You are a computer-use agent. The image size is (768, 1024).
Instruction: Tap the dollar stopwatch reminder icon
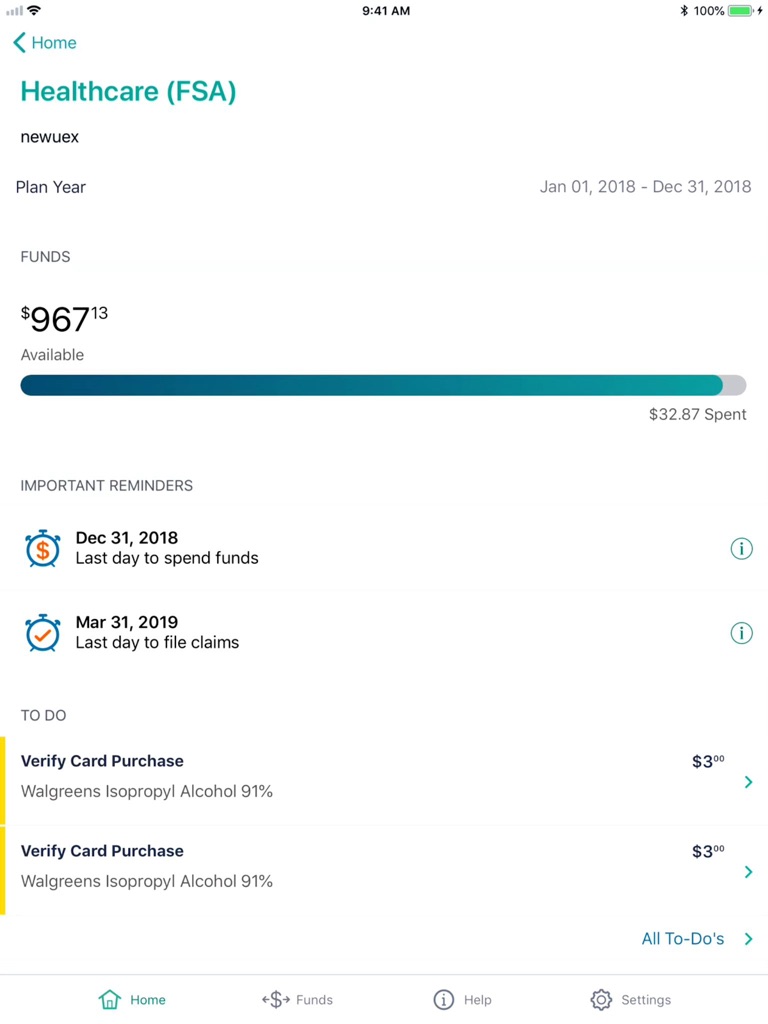click(42, 548)
